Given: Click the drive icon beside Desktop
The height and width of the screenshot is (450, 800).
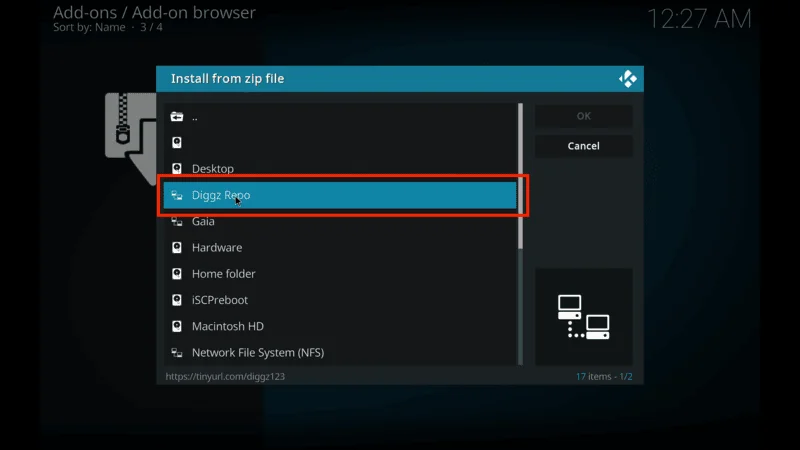Looking at the screenshot, I should tap(177, 169).
